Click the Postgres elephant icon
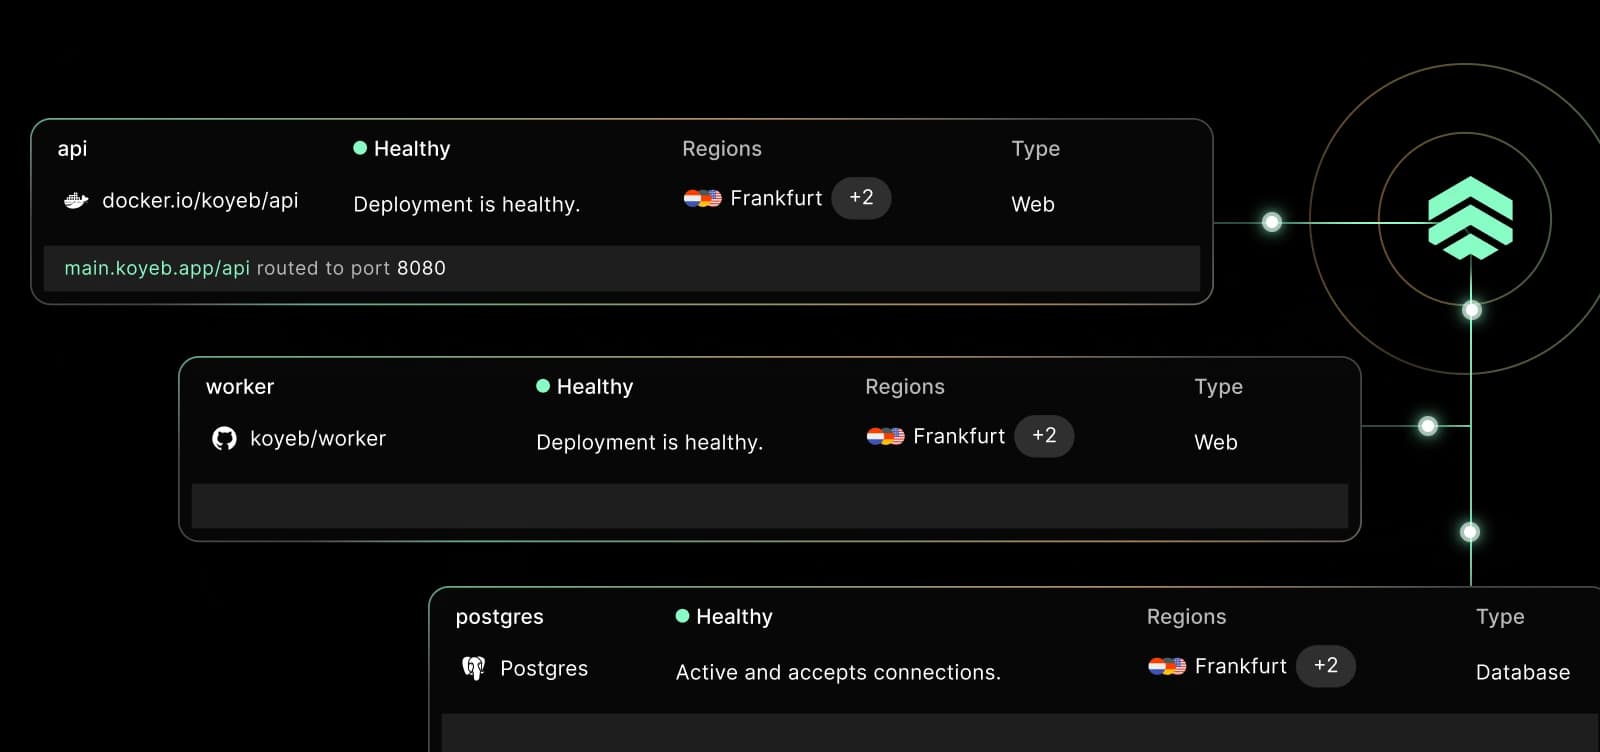The width and height of the screenshot is (1600, 752). (473, 668)
